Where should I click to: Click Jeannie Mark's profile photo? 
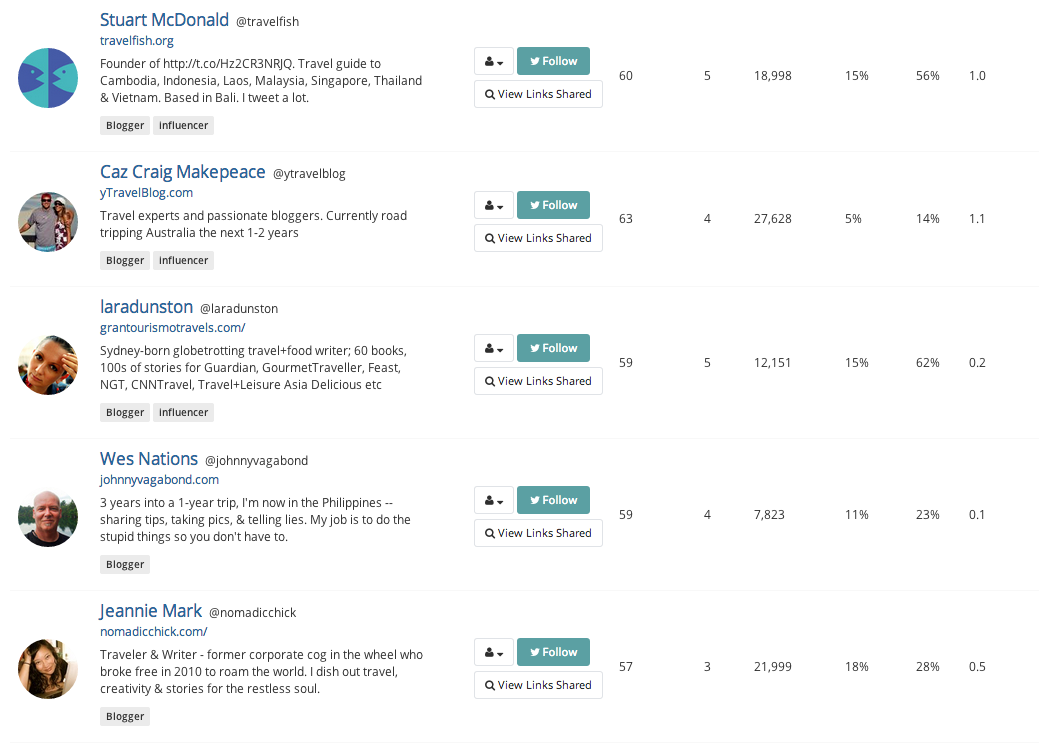(x=48, y=669)
